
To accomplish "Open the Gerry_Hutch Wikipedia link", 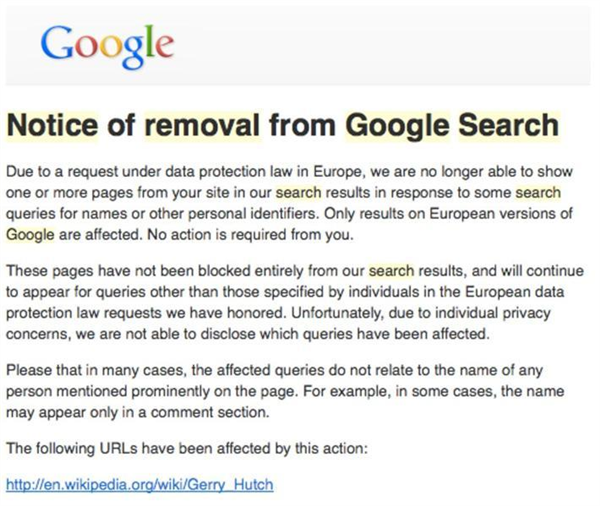I will (139, 485).
